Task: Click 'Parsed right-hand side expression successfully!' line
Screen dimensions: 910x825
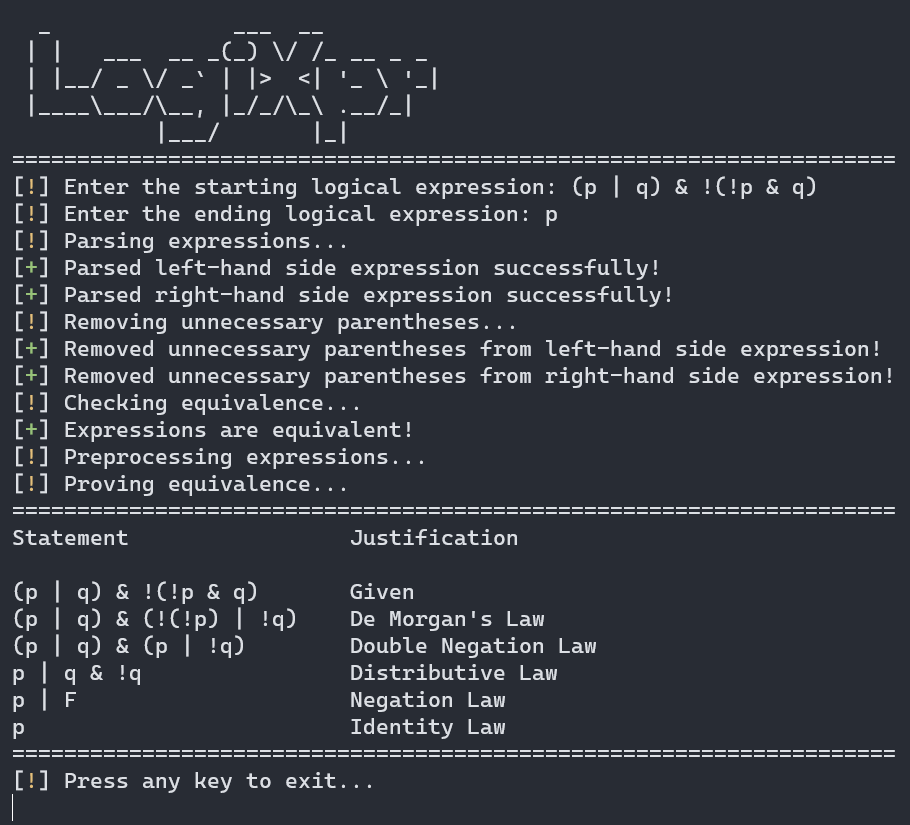Action: 343,295
